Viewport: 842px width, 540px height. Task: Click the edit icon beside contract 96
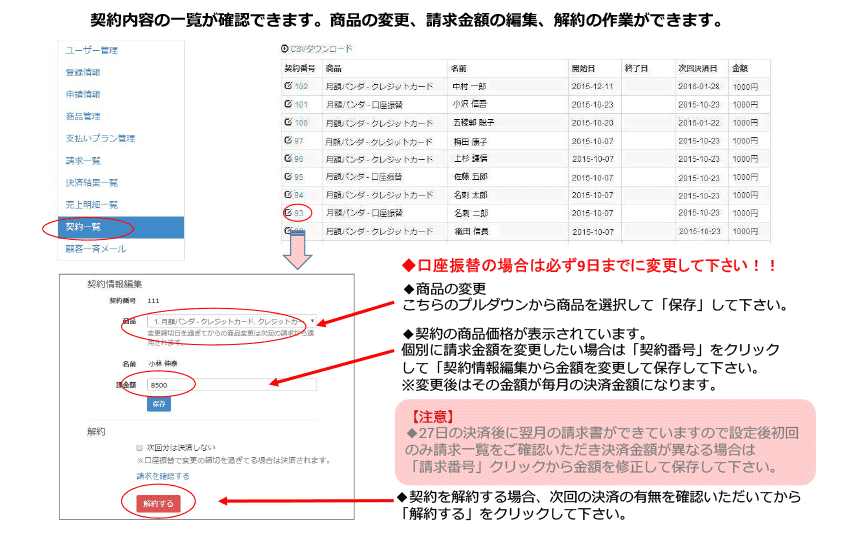coord(288,158)
